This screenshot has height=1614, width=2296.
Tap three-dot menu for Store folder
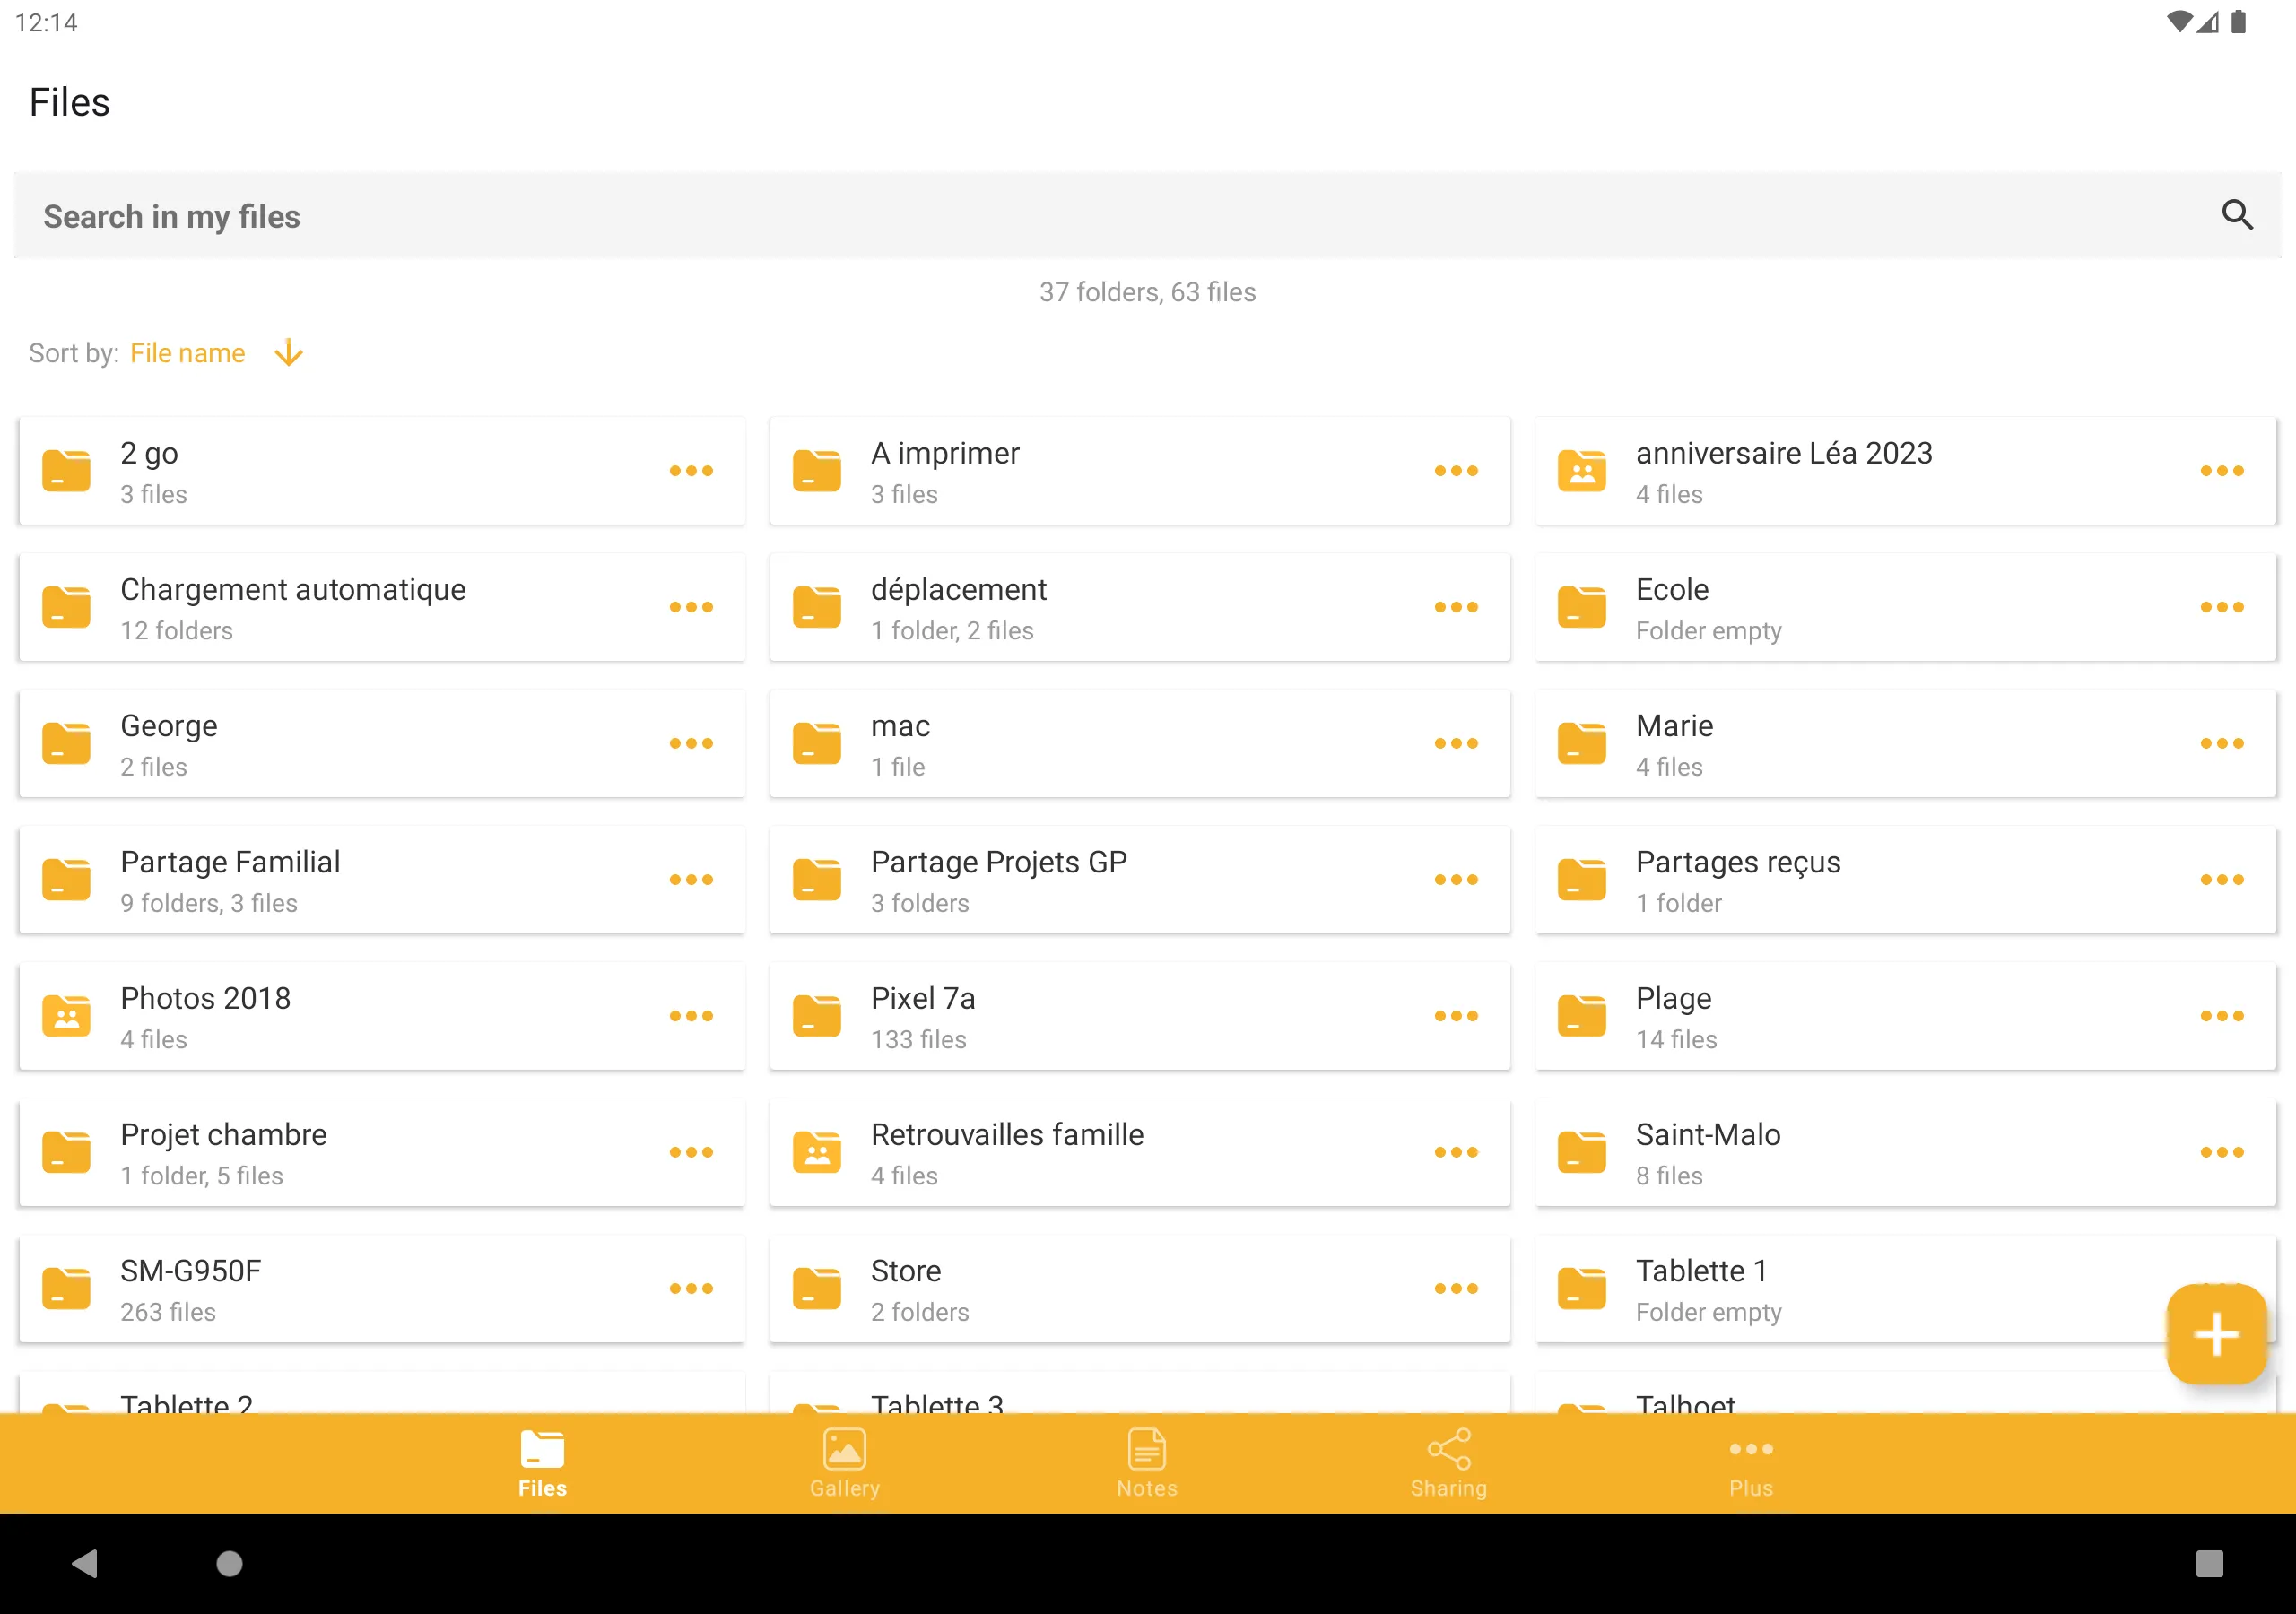1459,1289
